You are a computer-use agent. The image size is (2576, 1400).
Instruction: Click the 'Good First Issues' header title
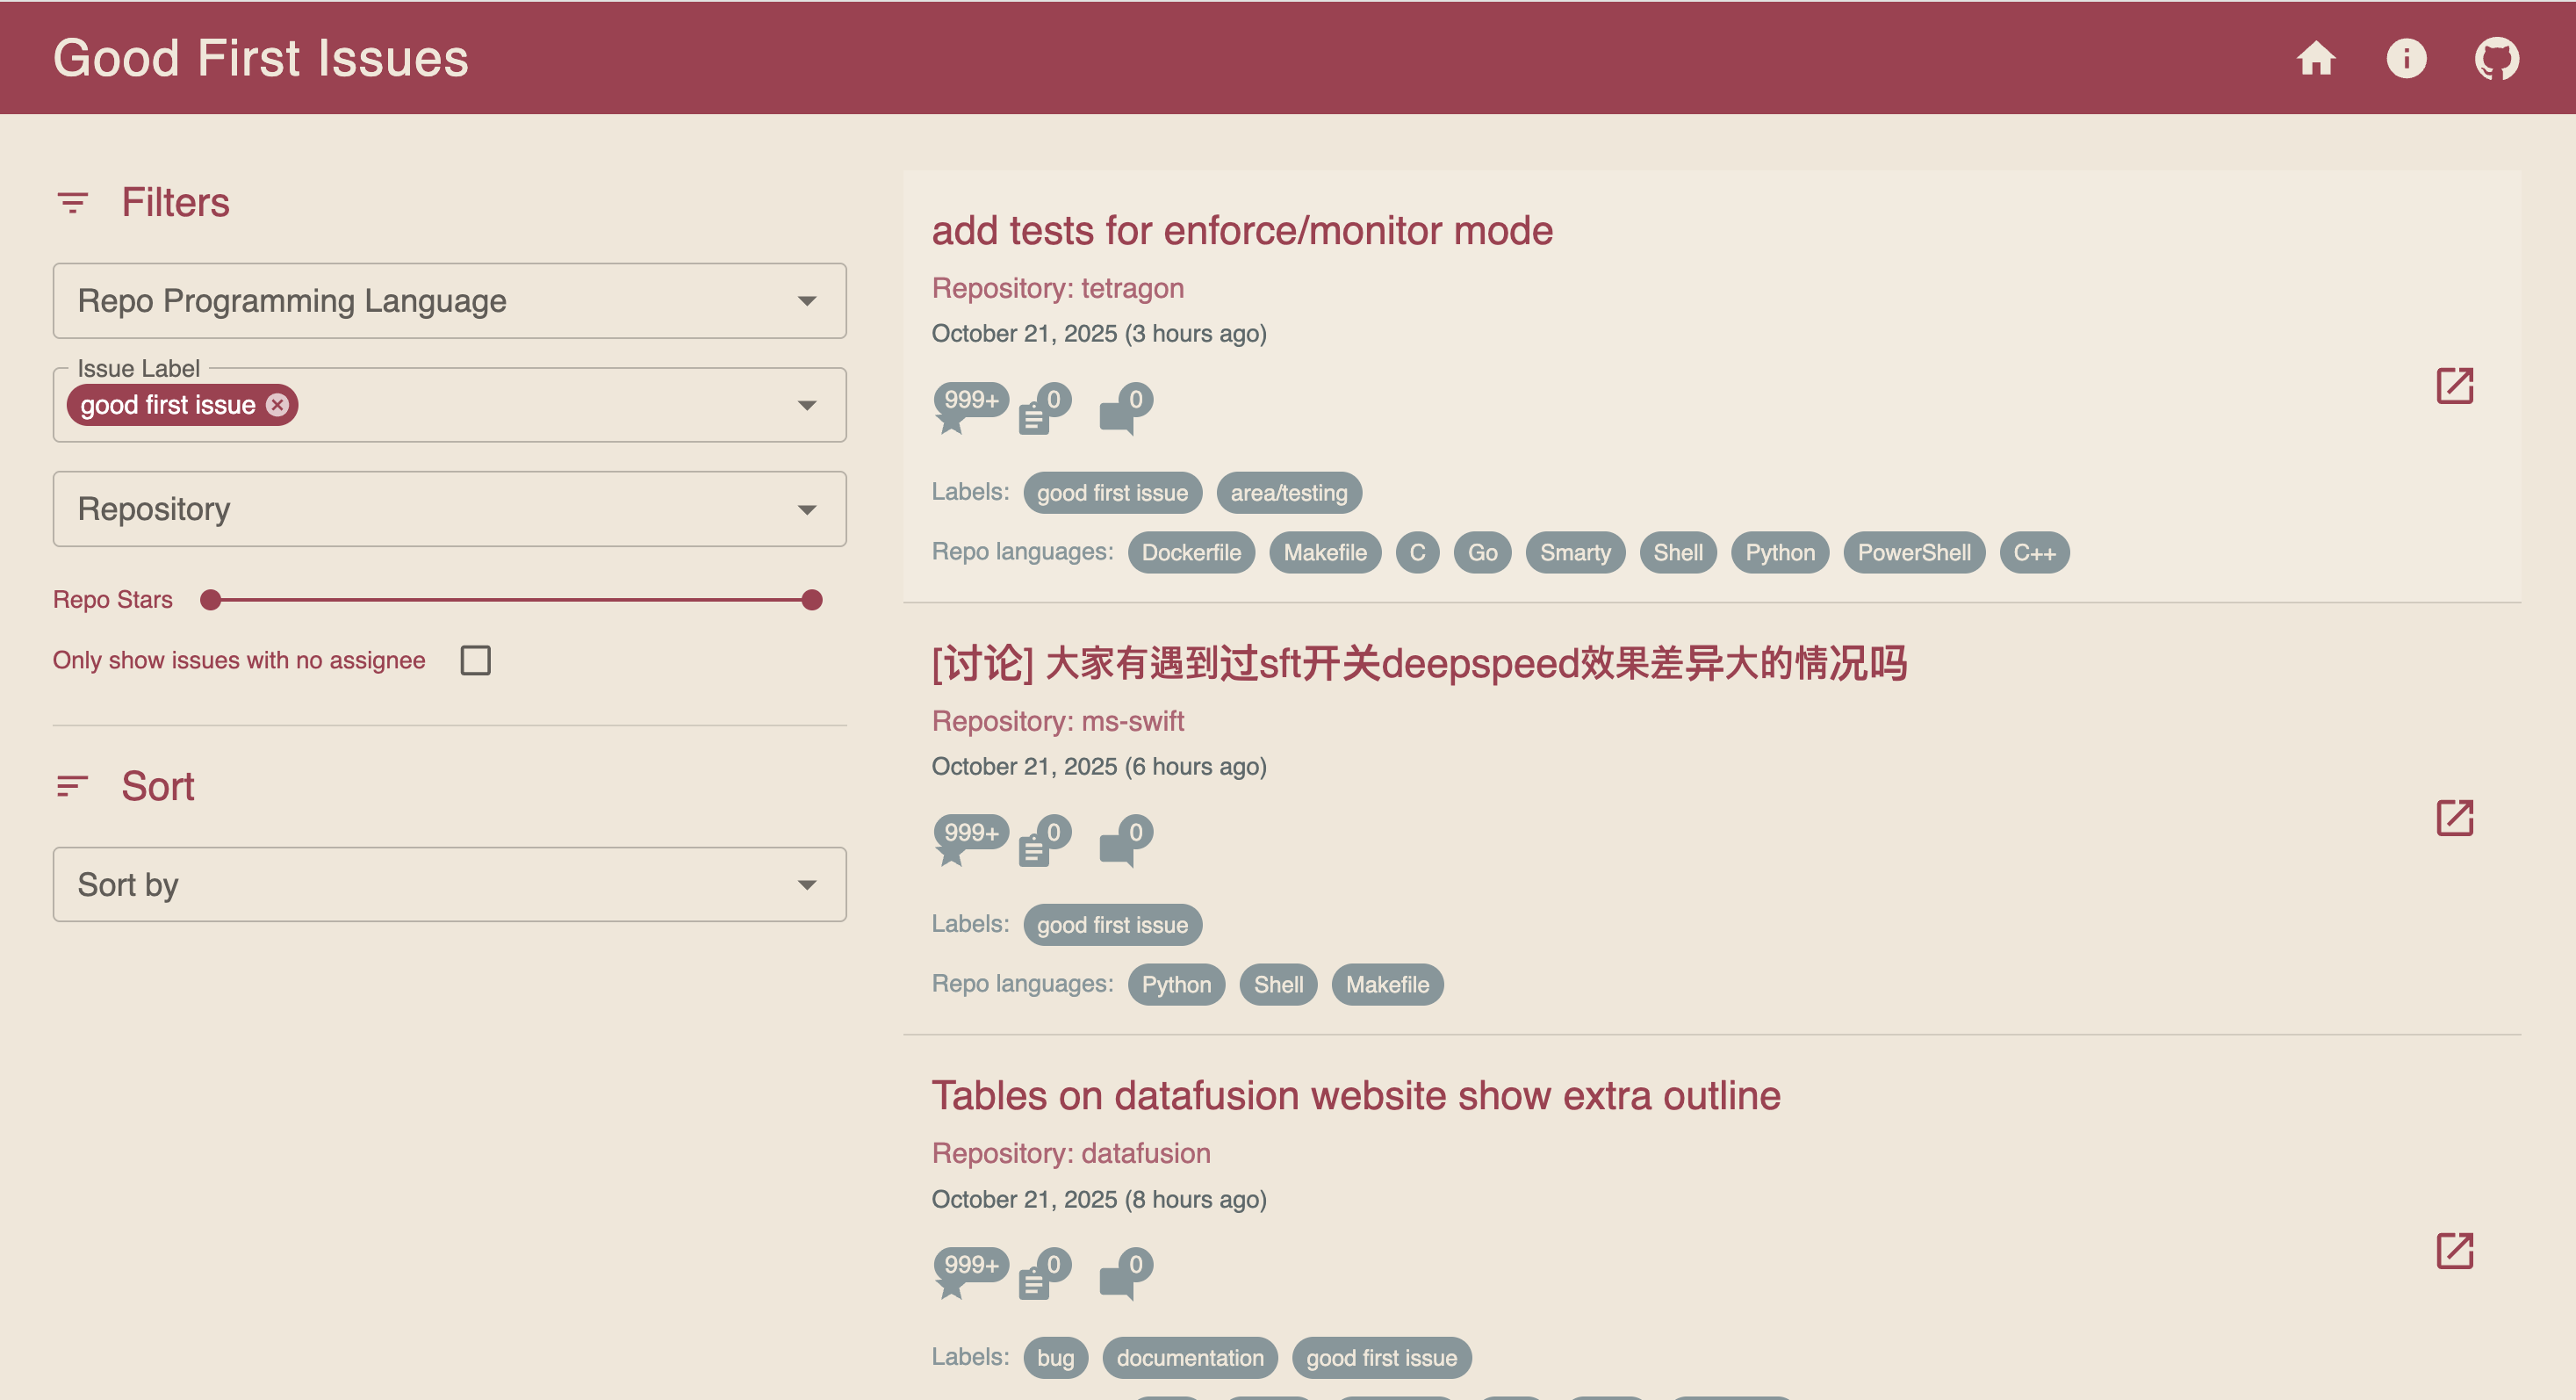click(x=260, y=58)
